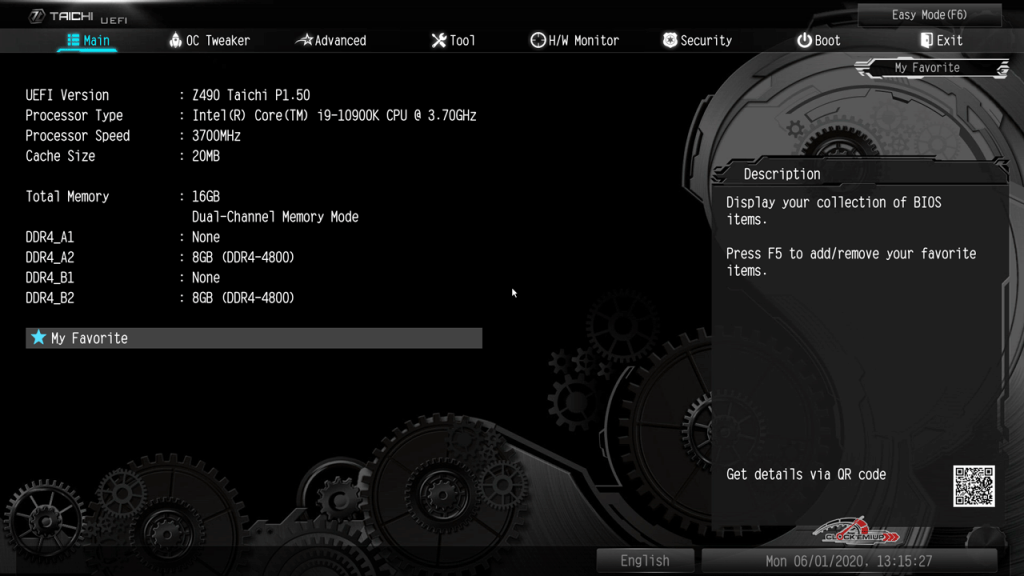Click the DDR4_B2 8GB memory value
Viewport: 1024px width, 576px height.
point(243,298)
